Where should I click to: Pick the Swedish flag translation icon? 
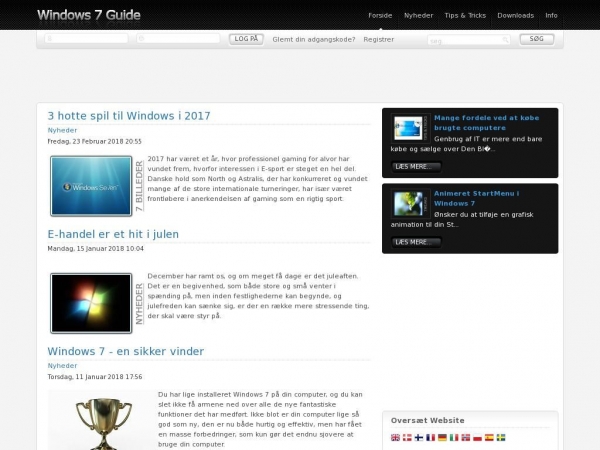coord(501,437)
